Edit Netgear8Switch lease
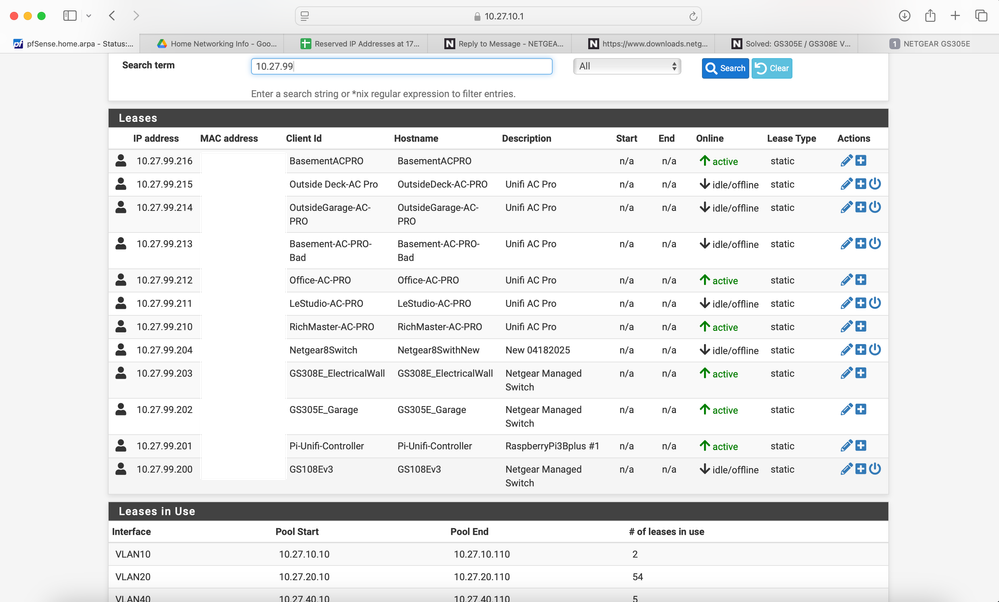Screen dimensions: 999x602 846,350
